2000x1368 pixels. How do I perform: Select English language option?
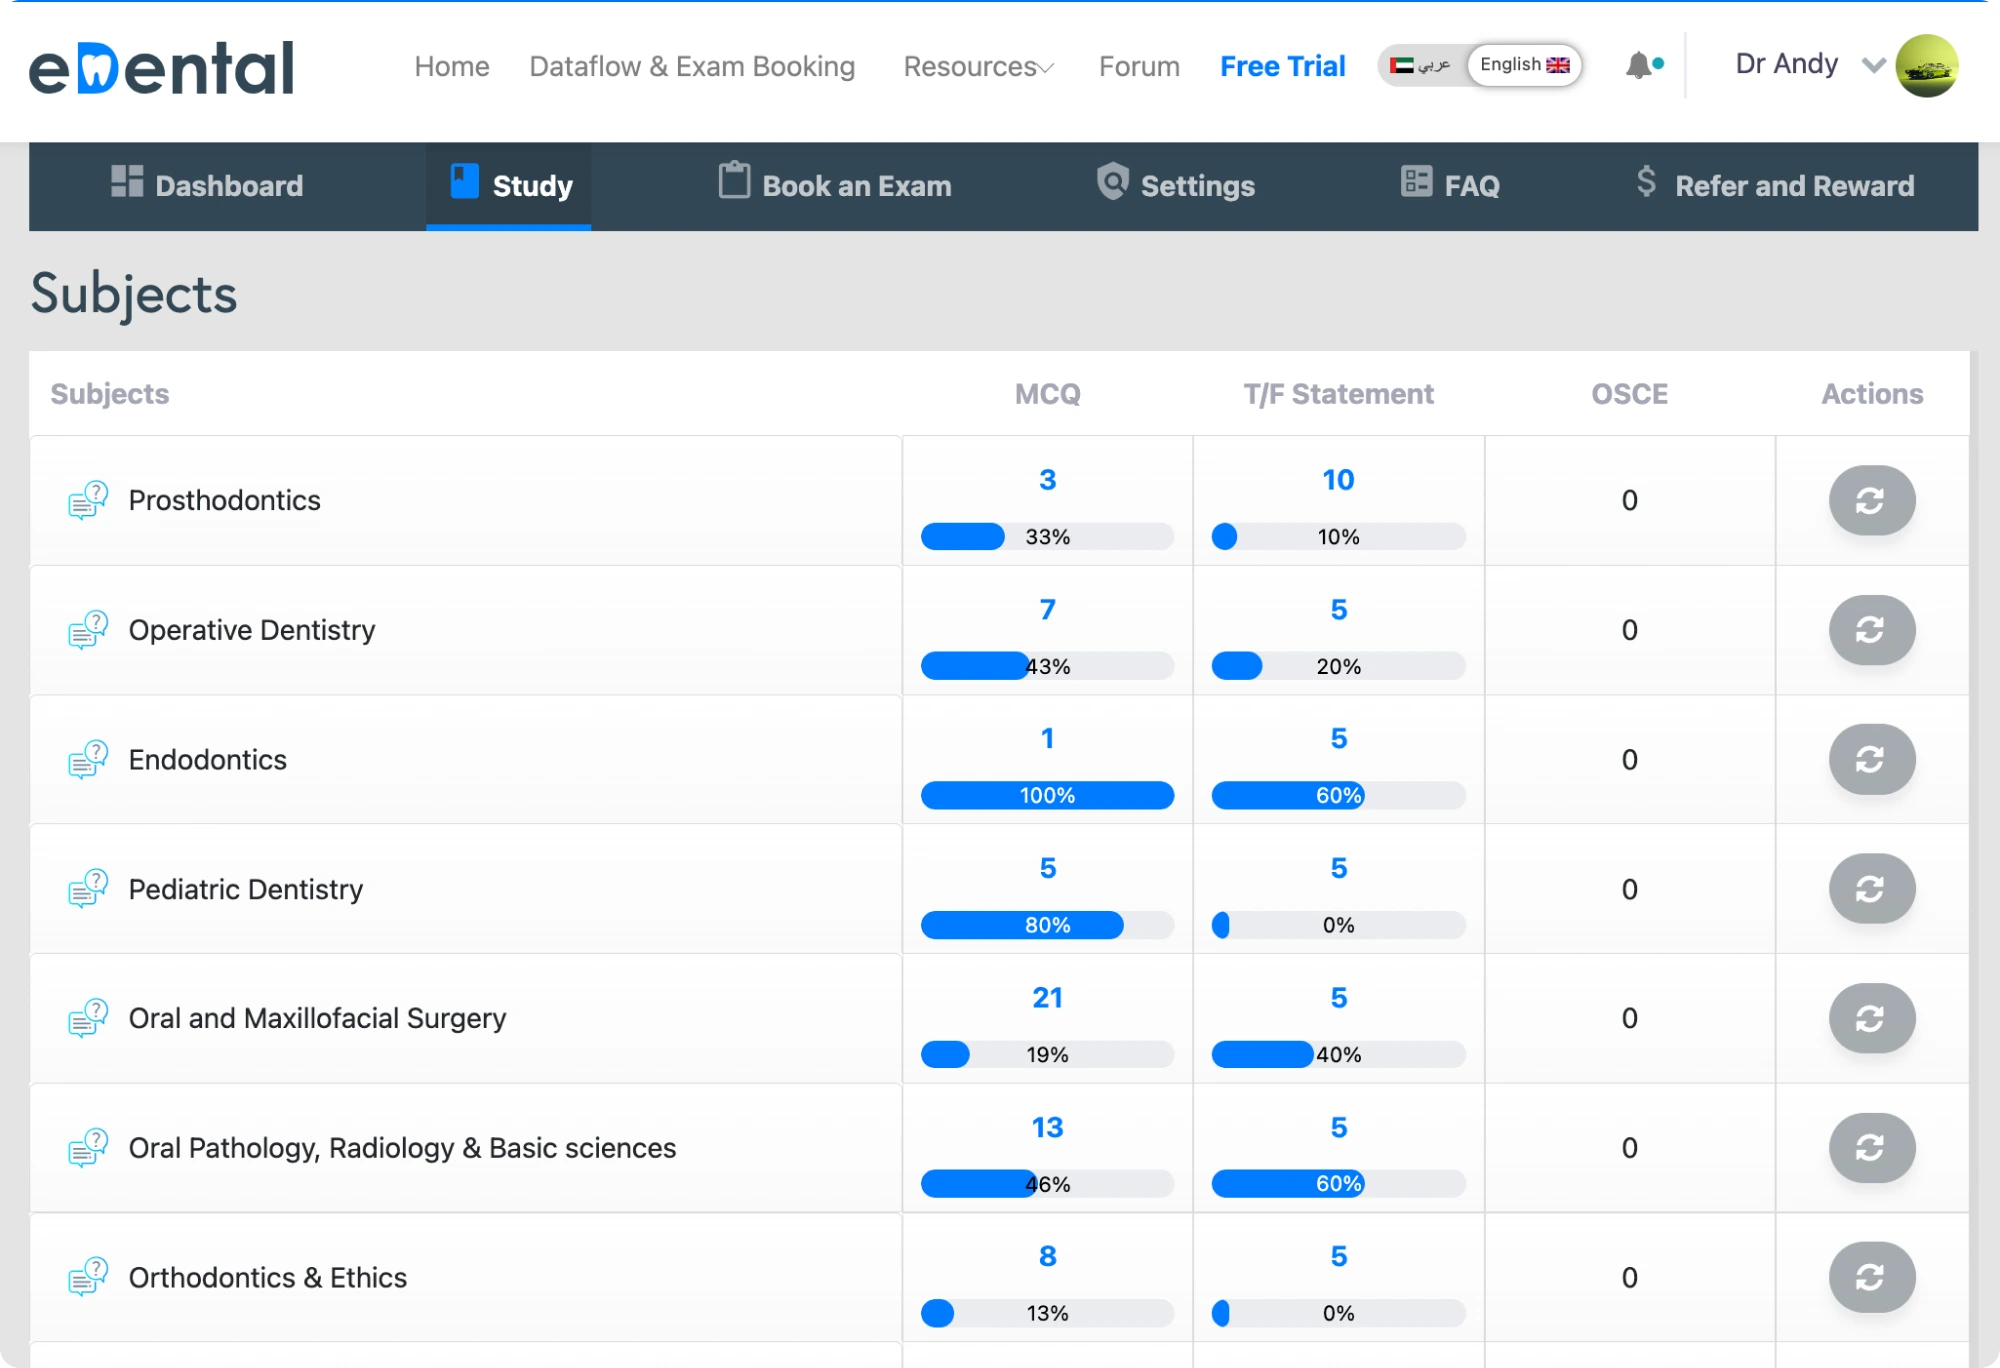coord(1524,65)
